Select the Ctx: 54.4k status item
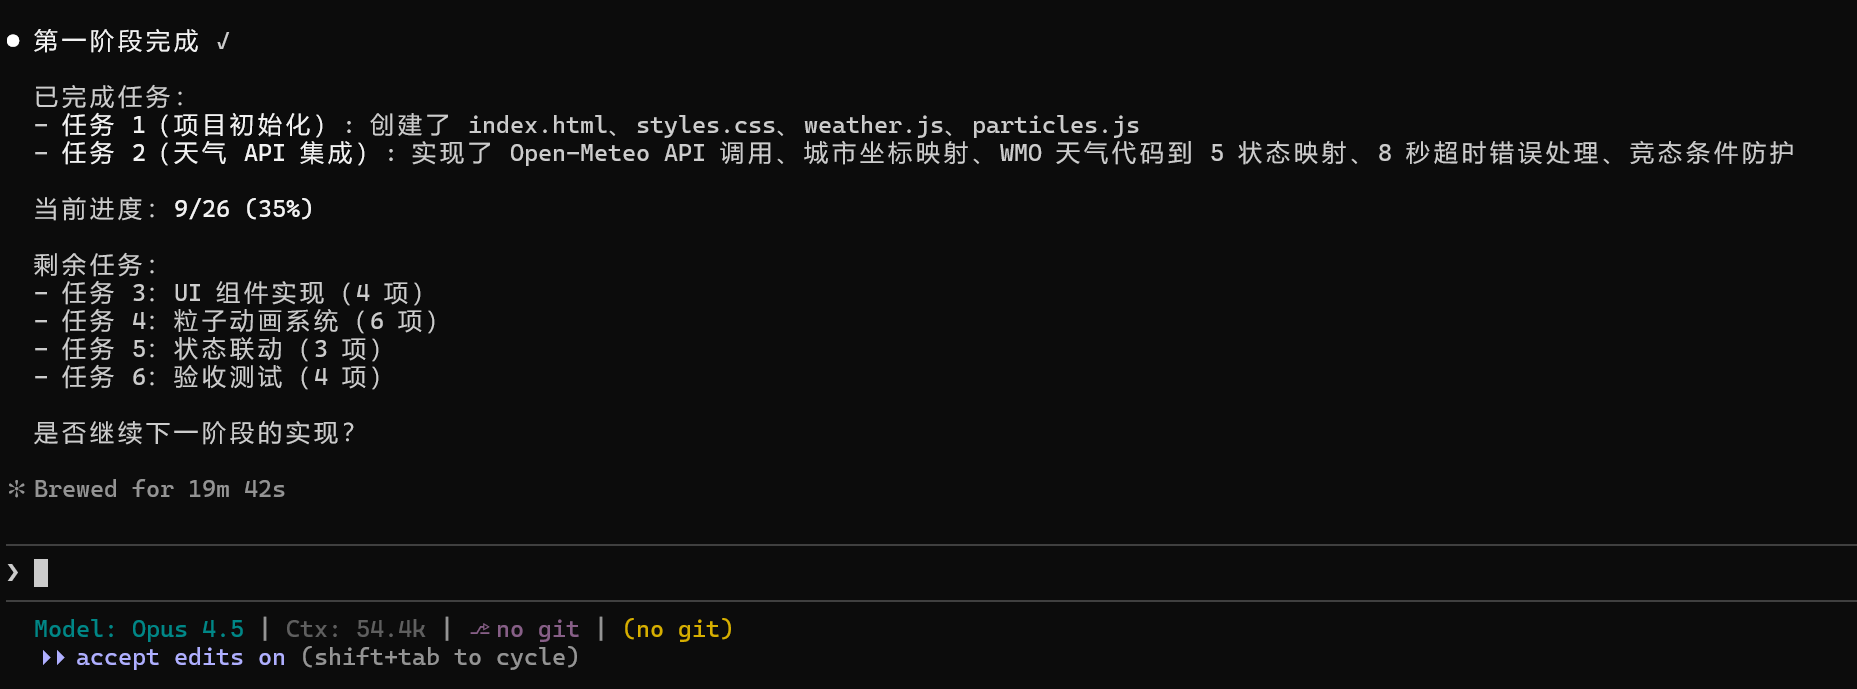The image size is (1857, 689). (355, 629)
